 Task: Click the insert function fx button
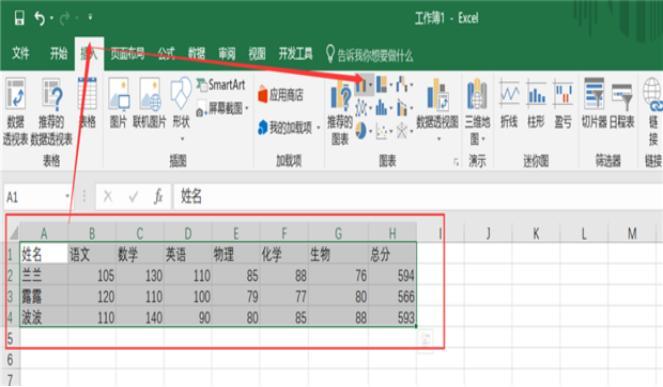pos(159,197)
